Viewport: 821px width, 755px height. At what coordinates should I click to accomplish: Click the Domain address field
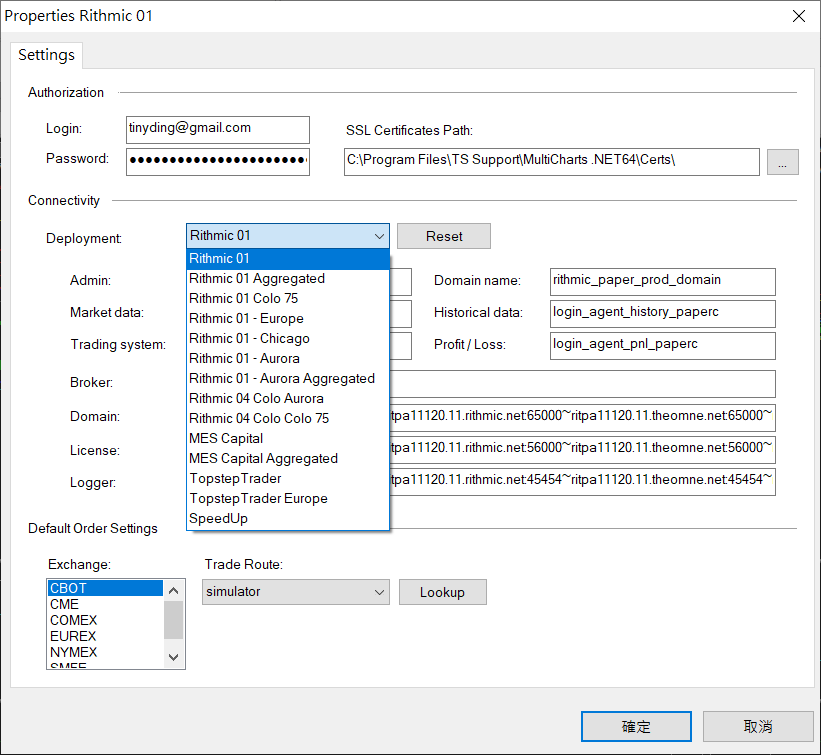pos(582,418)
